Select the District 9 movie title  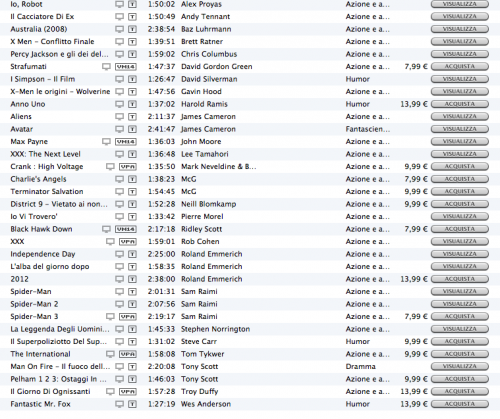[59, 204]
